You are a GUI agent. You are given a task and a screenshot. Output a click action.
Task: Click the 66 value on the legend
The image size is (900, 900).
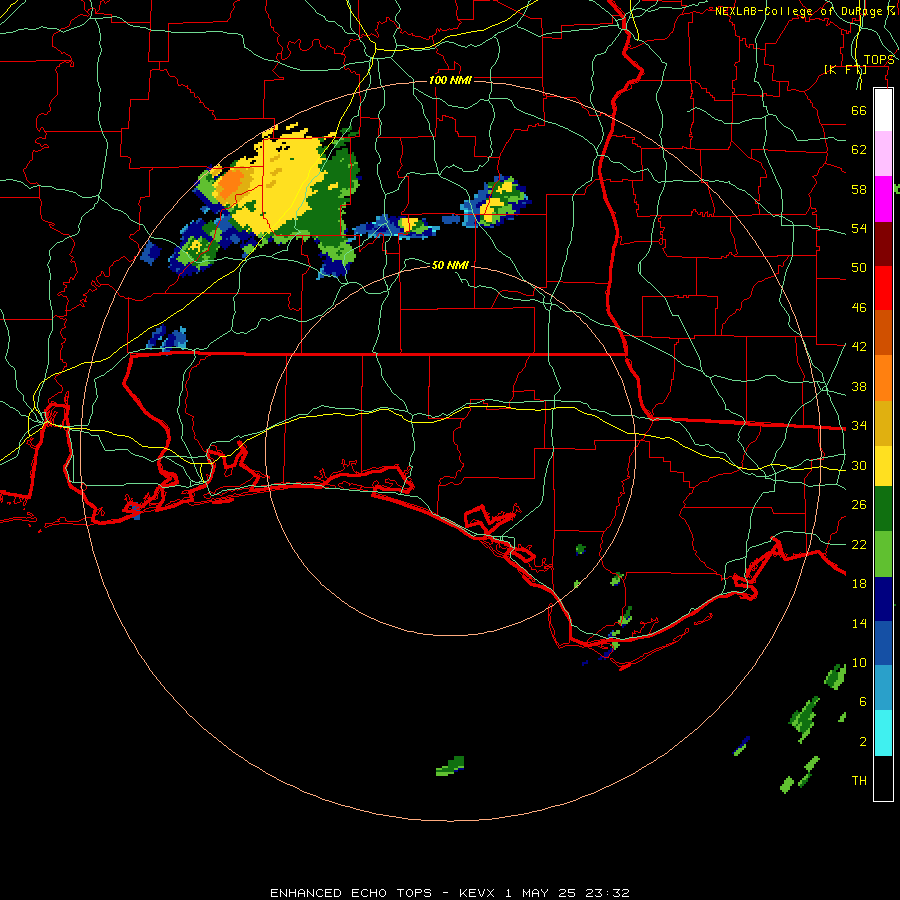click(x=859, y=110)
